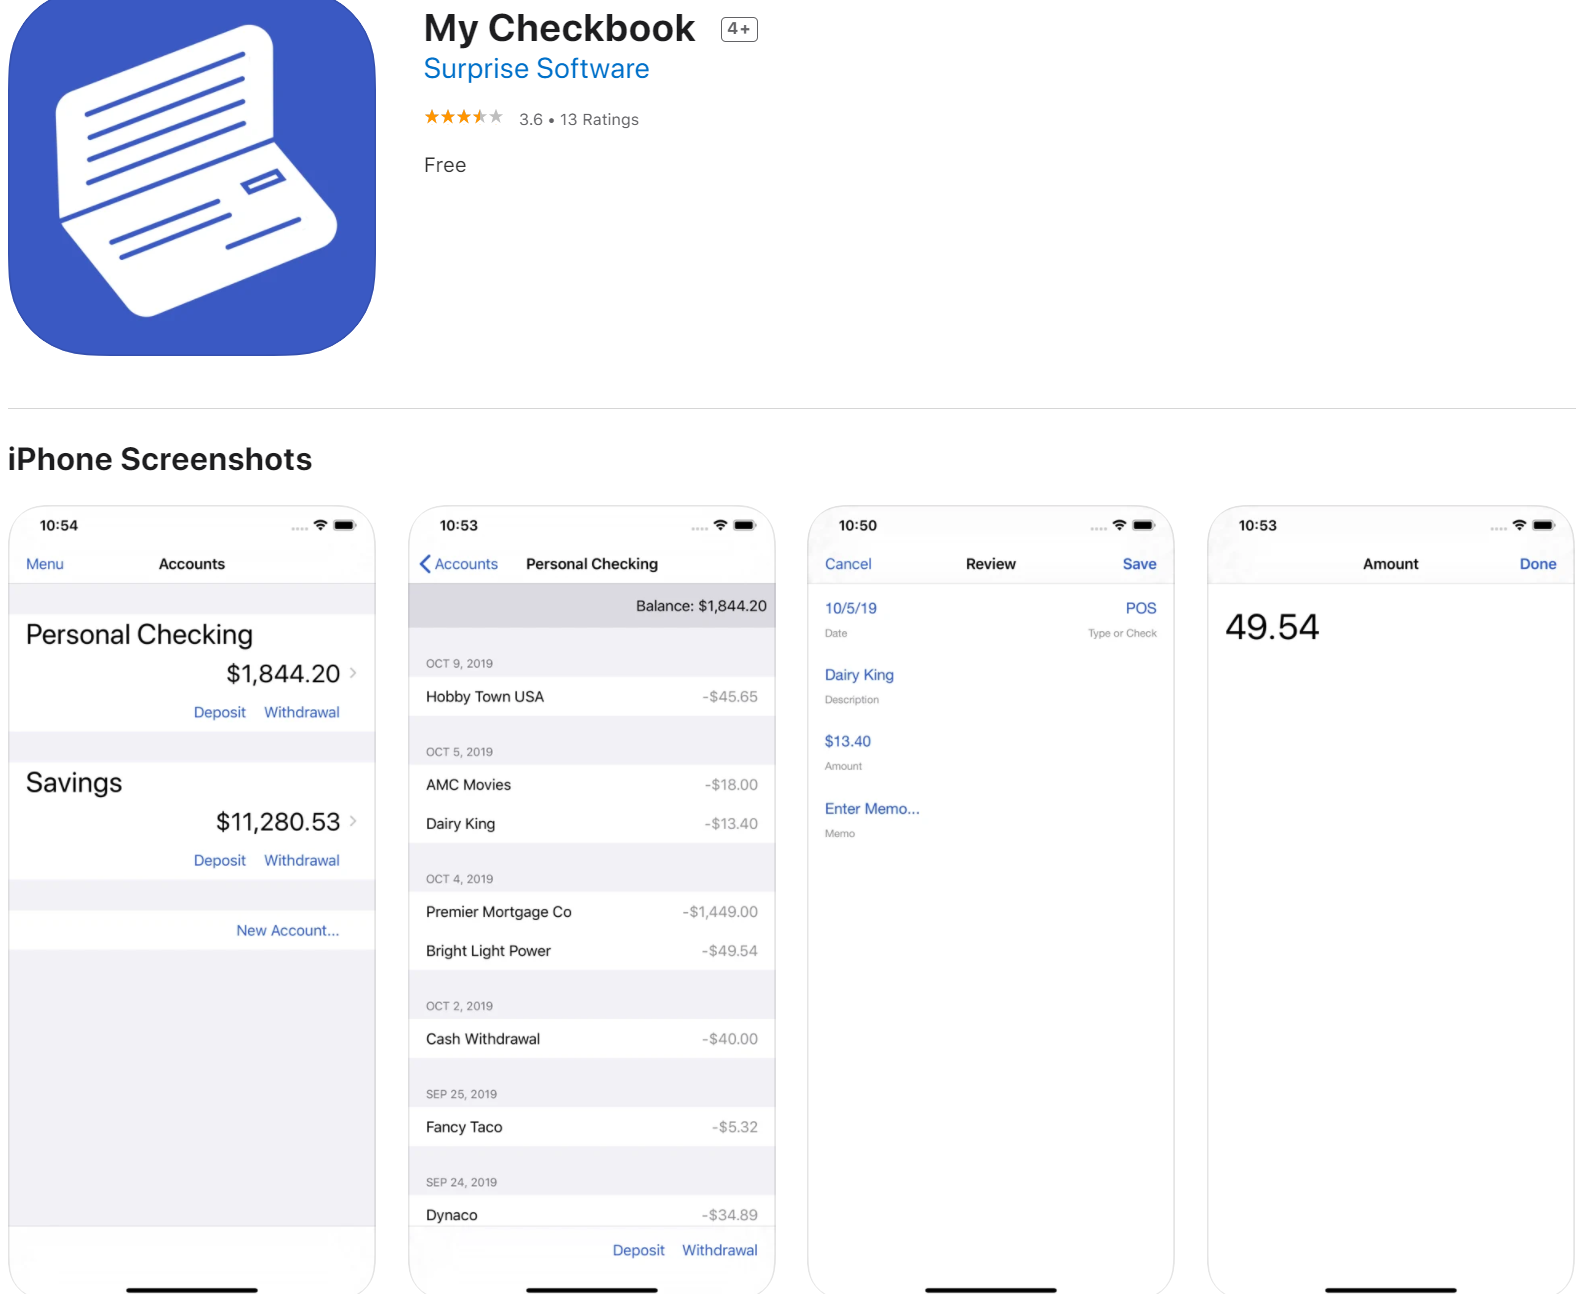Click Deposit under Personal Checking account

click(220, 712)
